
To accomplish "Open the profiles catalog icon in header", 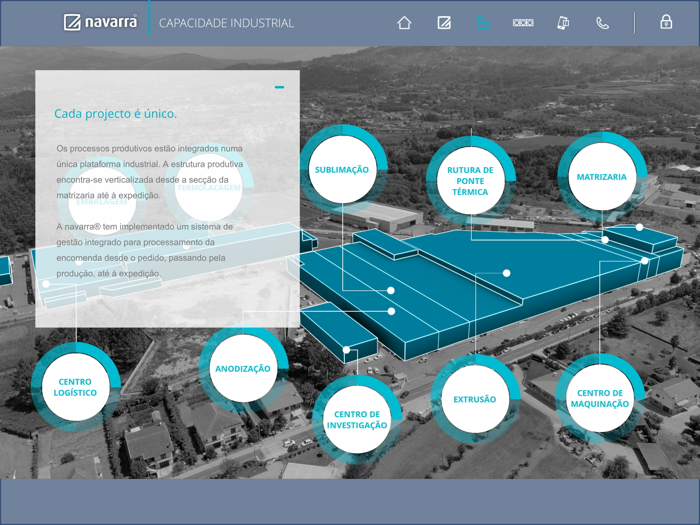I will click(523, 22).
